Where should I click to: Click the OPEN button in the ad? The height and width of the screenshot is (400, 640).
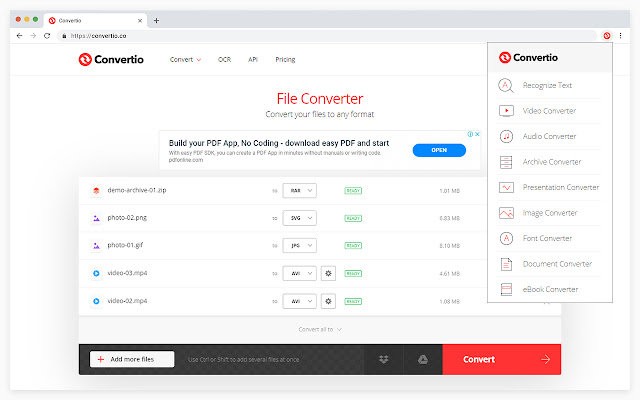(439, 150)
